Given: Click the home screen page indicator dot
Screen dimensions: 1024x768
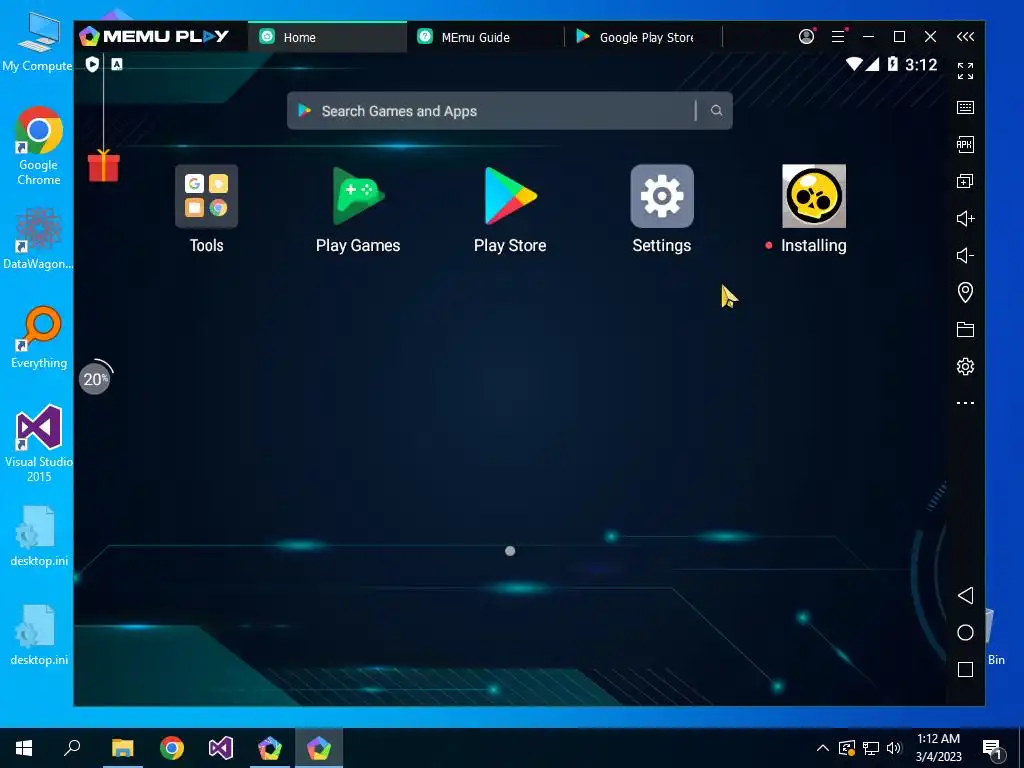Looking at the screenshot, I should click(510, 551).
